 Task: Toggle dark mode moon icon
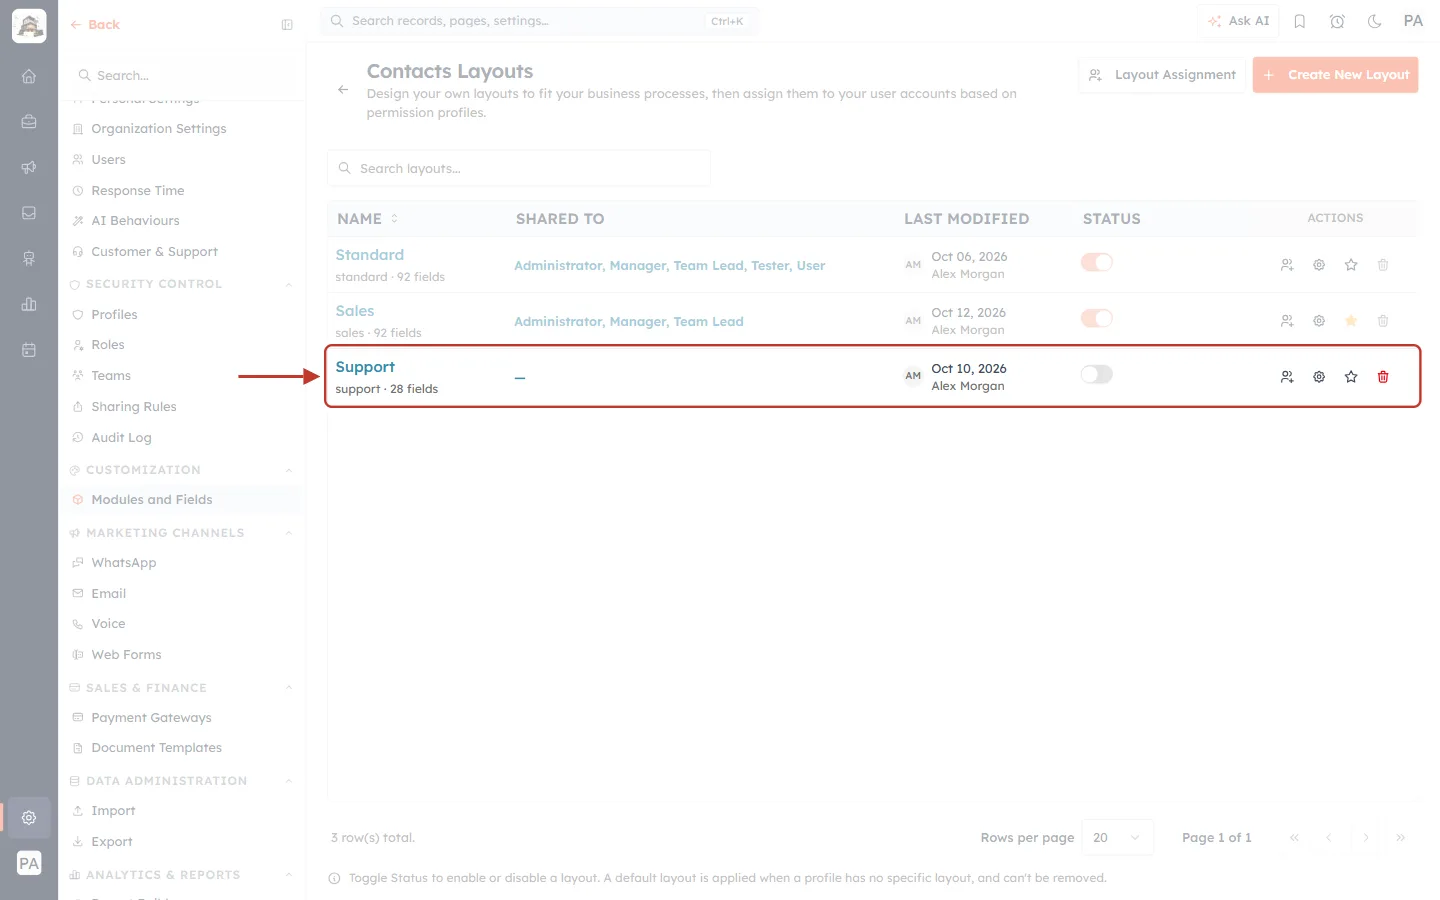[1375, 21]
